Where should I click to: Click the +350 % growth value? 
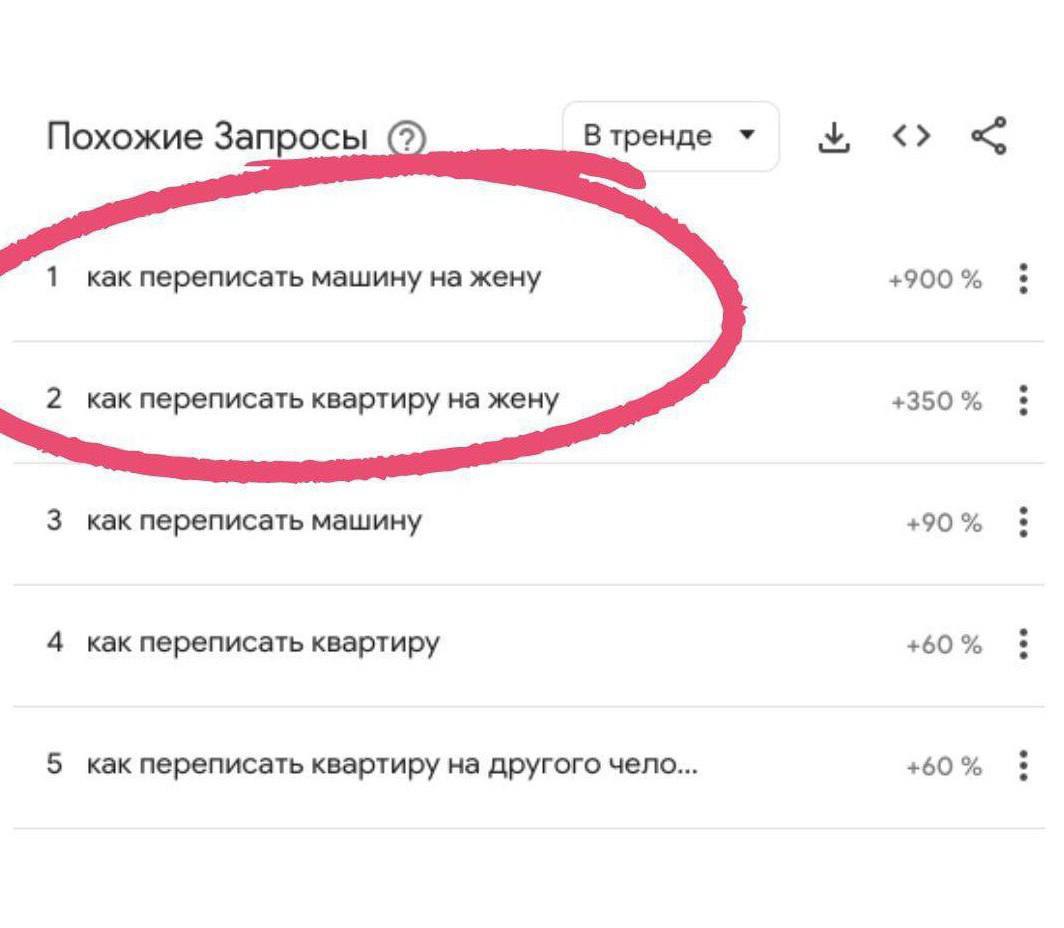point(936,402)
